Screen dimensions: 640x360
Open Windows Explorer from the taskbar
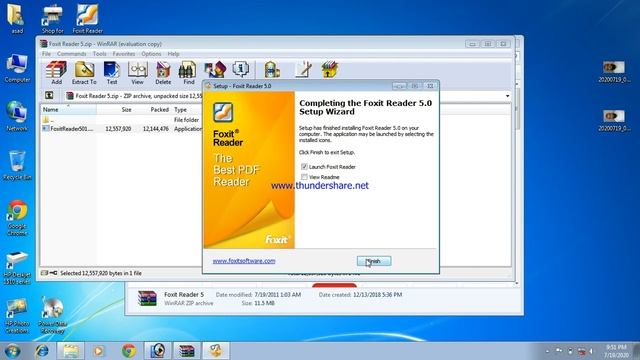coord(71,351)
